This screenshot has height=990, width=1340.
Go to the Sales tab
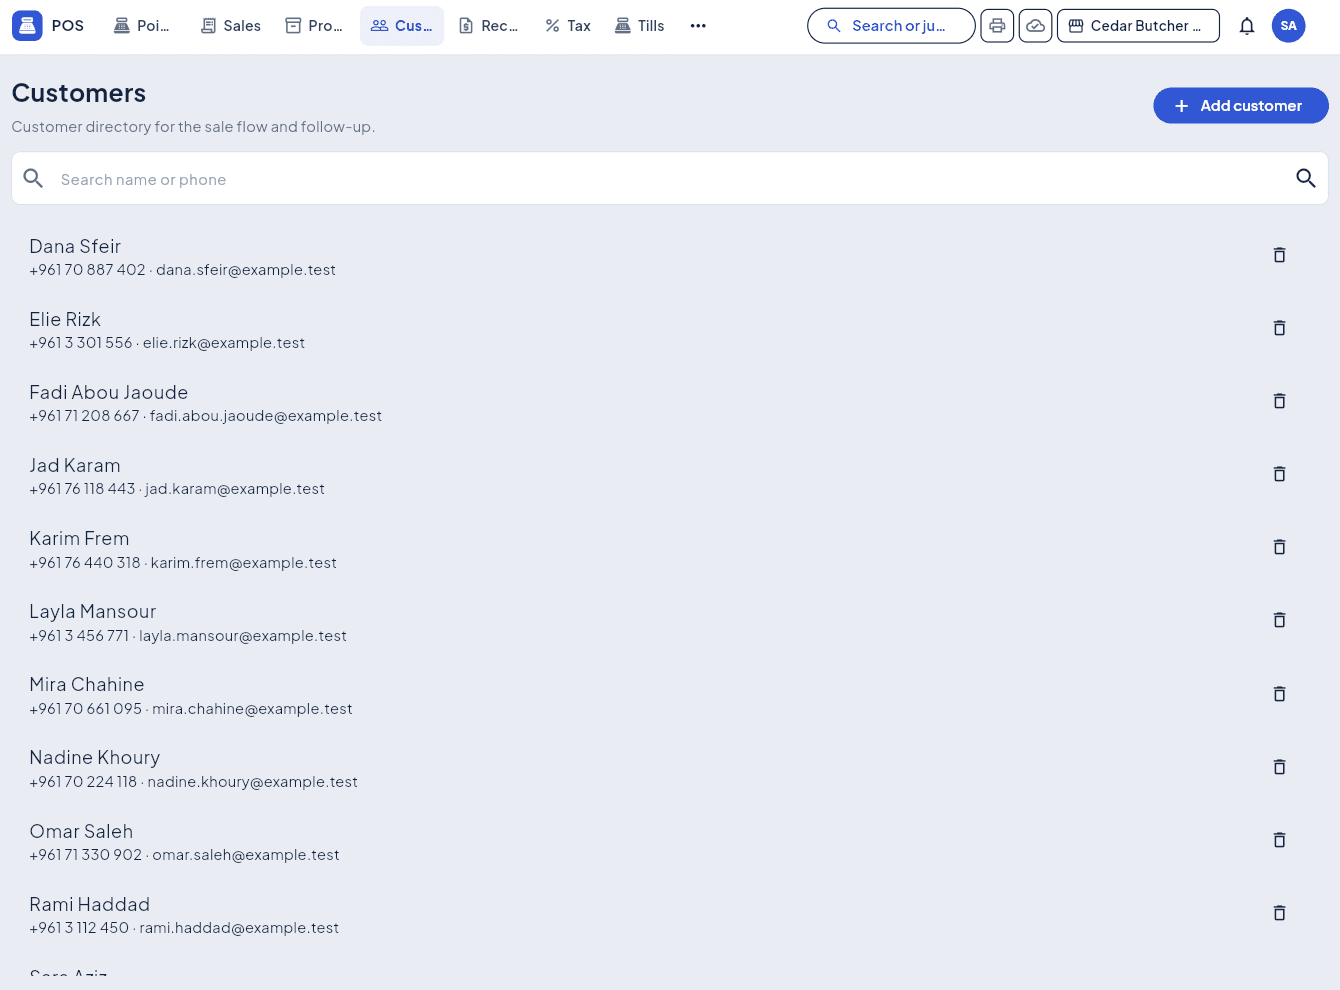[x=231, y=26]
